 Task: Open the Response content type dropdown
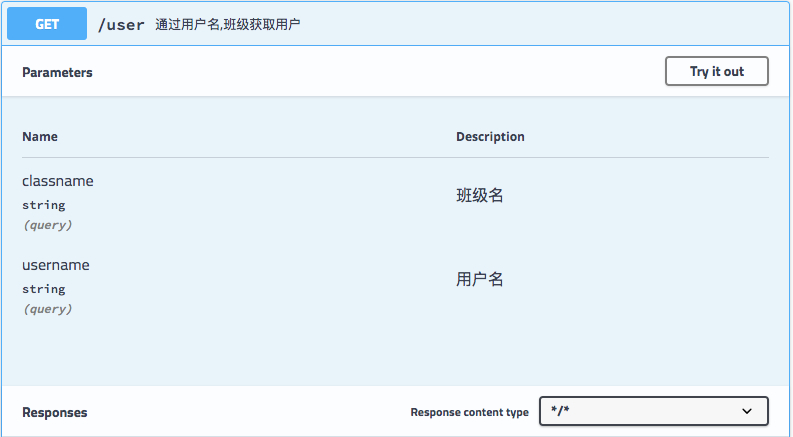click(653, 411)
